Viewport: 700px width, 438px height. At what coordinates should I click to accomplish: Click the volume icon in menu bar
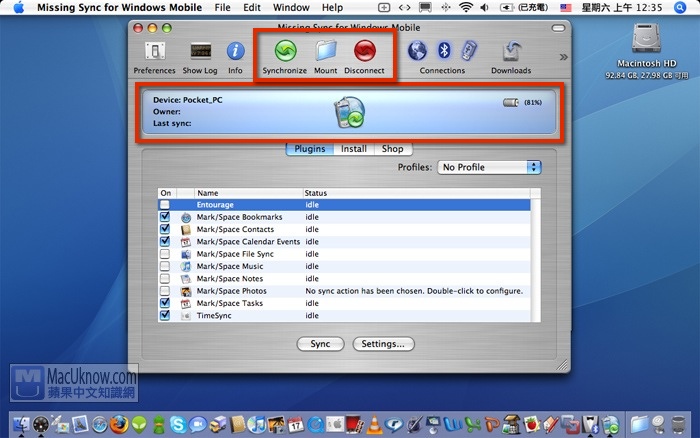point(485,8)
